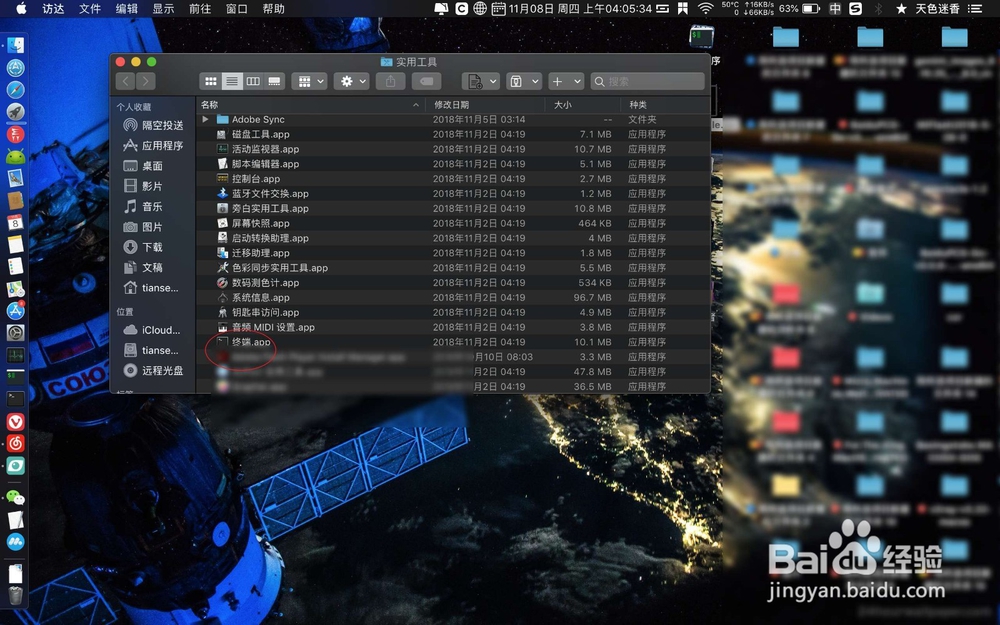Click the Edit Tags toolbar button
The width and height of the screenshot is (1000, 625).
pyautogui.click(x=427, y=81)
